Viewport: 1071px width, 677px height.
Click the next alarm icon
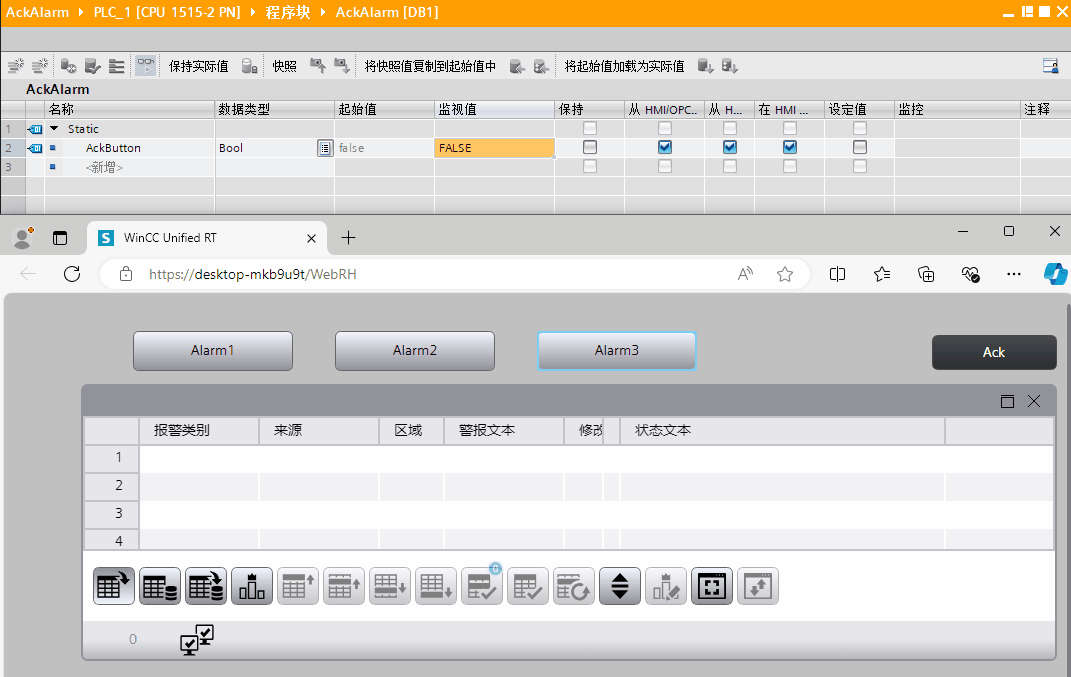point(390,586)
